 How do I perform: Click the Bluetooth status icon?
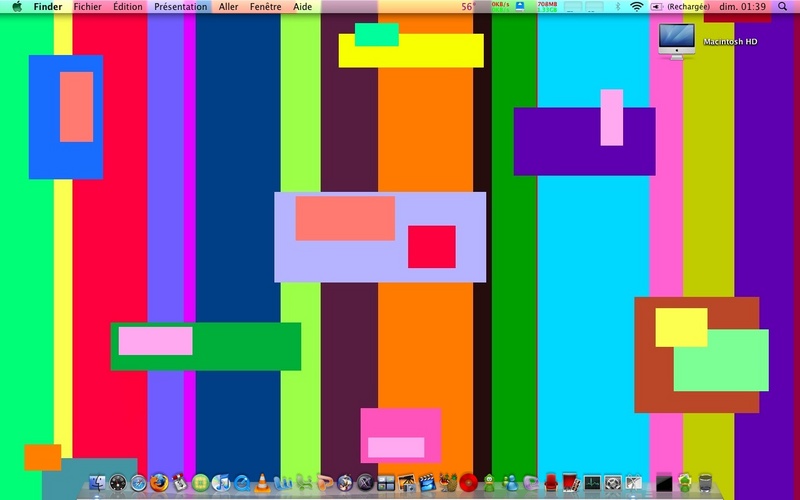(617, 7)
